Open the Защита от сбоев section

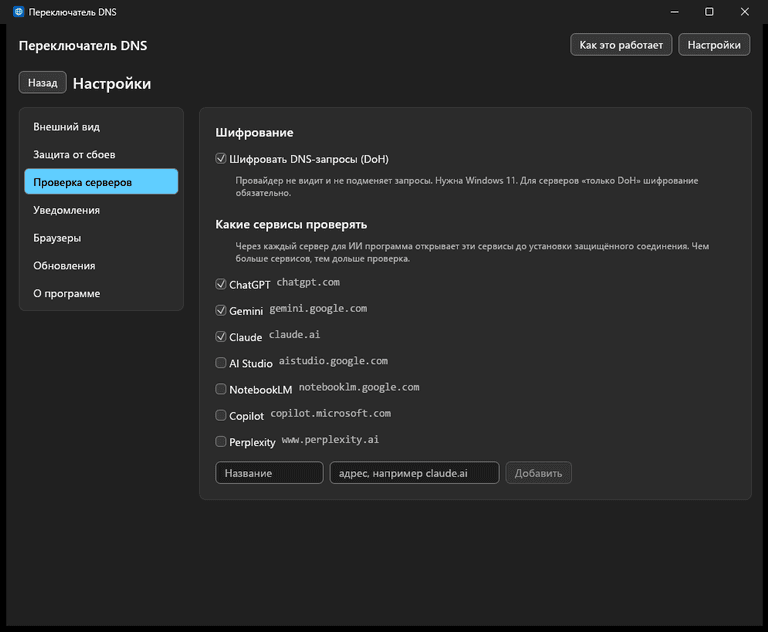pos(101,154)
